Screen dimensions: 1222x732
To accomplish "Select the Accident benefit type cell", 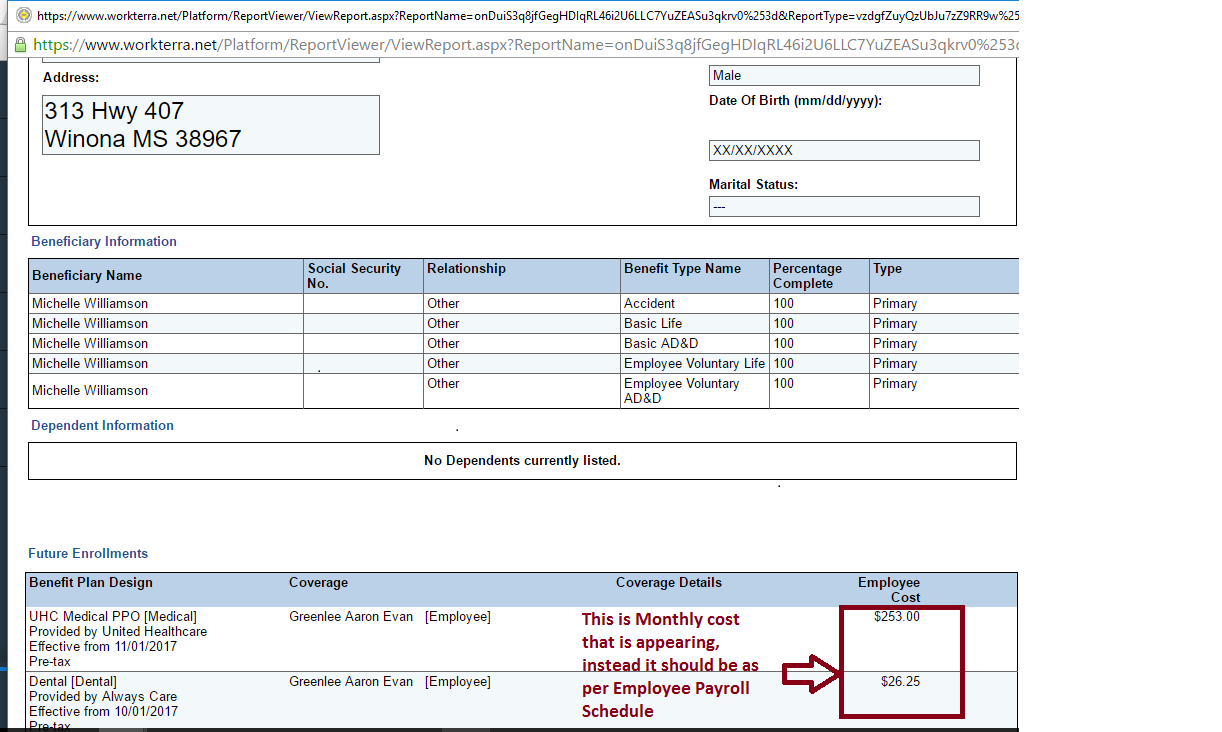I will (649, 303).
